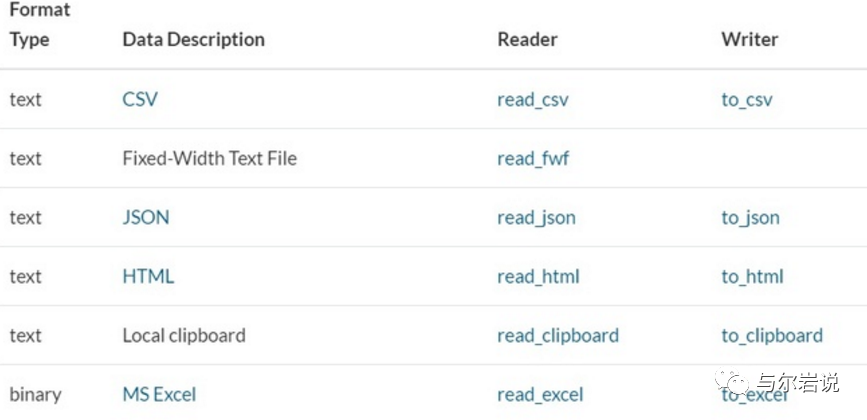Screen dimensions: 867x420
Task: Click the read_fwf reader link
Action: [533, 159]
